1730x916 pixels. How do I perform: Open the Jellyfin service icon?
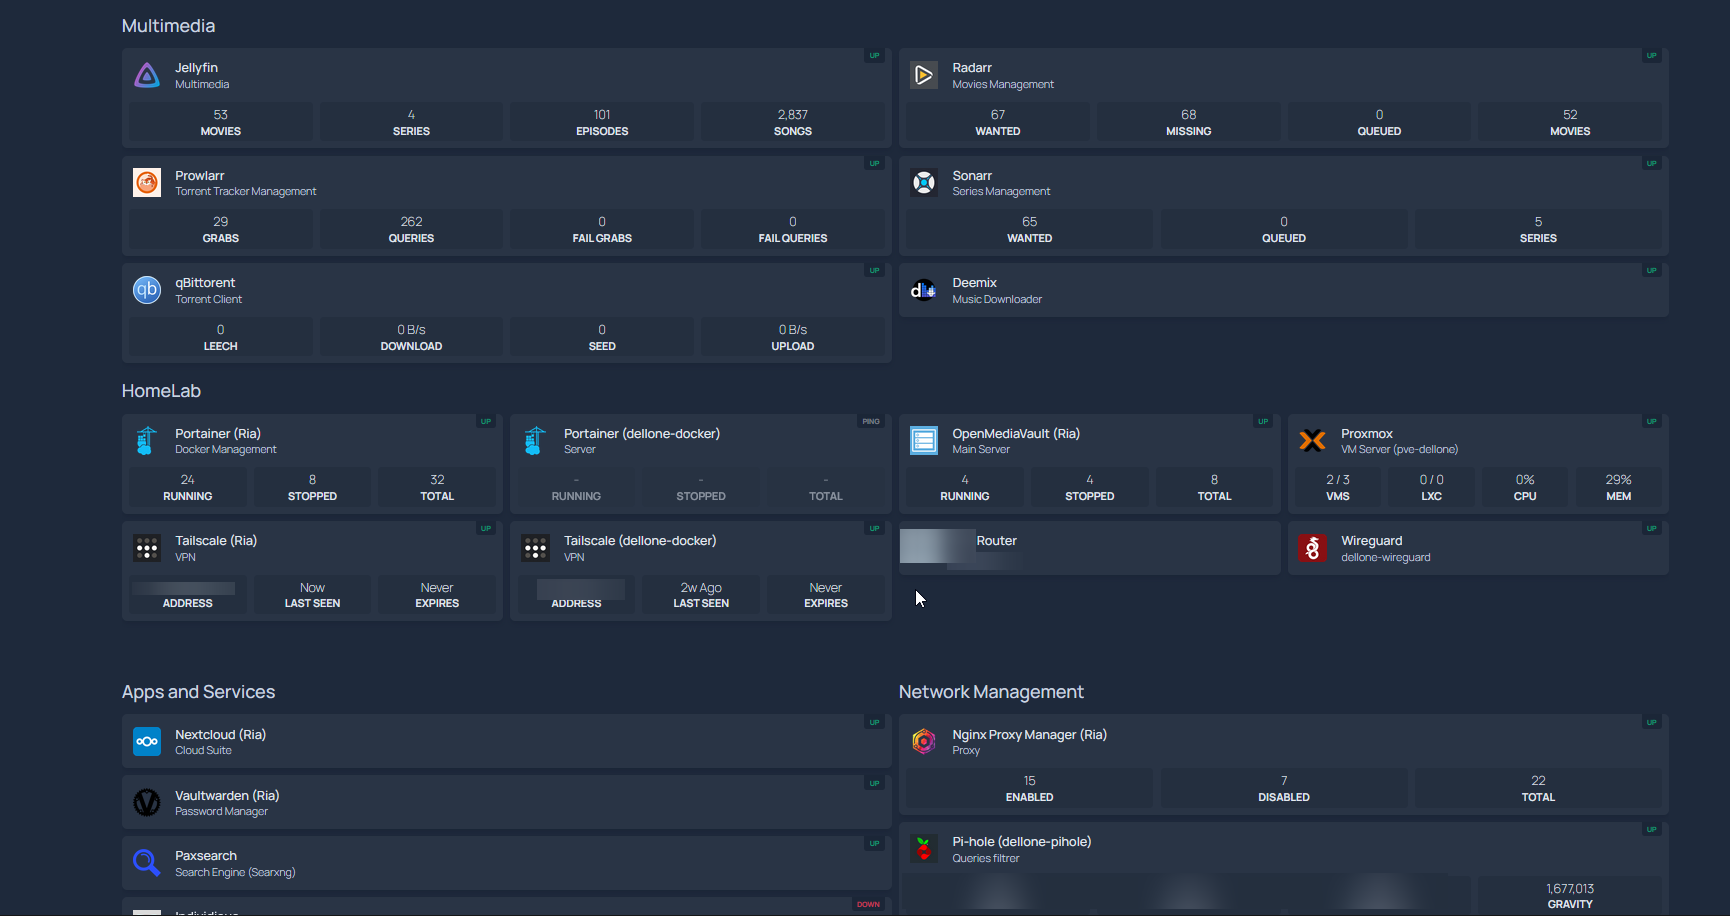(x=147, y=75)
